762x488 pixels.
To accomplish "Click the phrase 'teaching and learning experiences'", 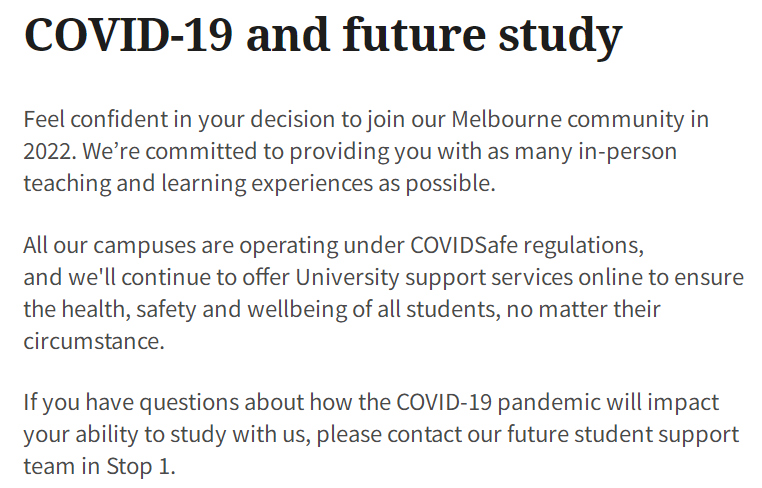I will pyautogui.click(x=198, y=184).
